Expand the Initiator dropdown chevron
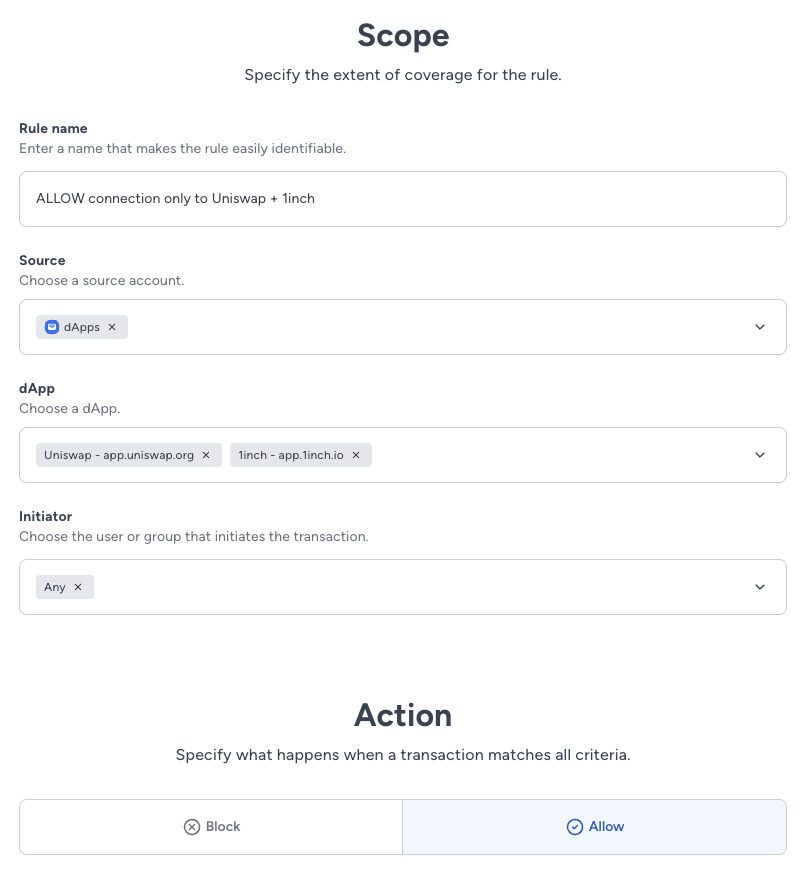 click(760, 587)
